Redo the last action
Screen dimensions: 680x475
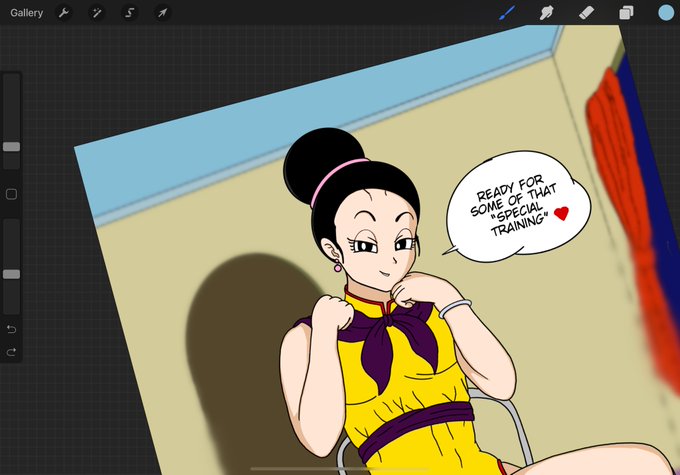click(x=11, y=351)
